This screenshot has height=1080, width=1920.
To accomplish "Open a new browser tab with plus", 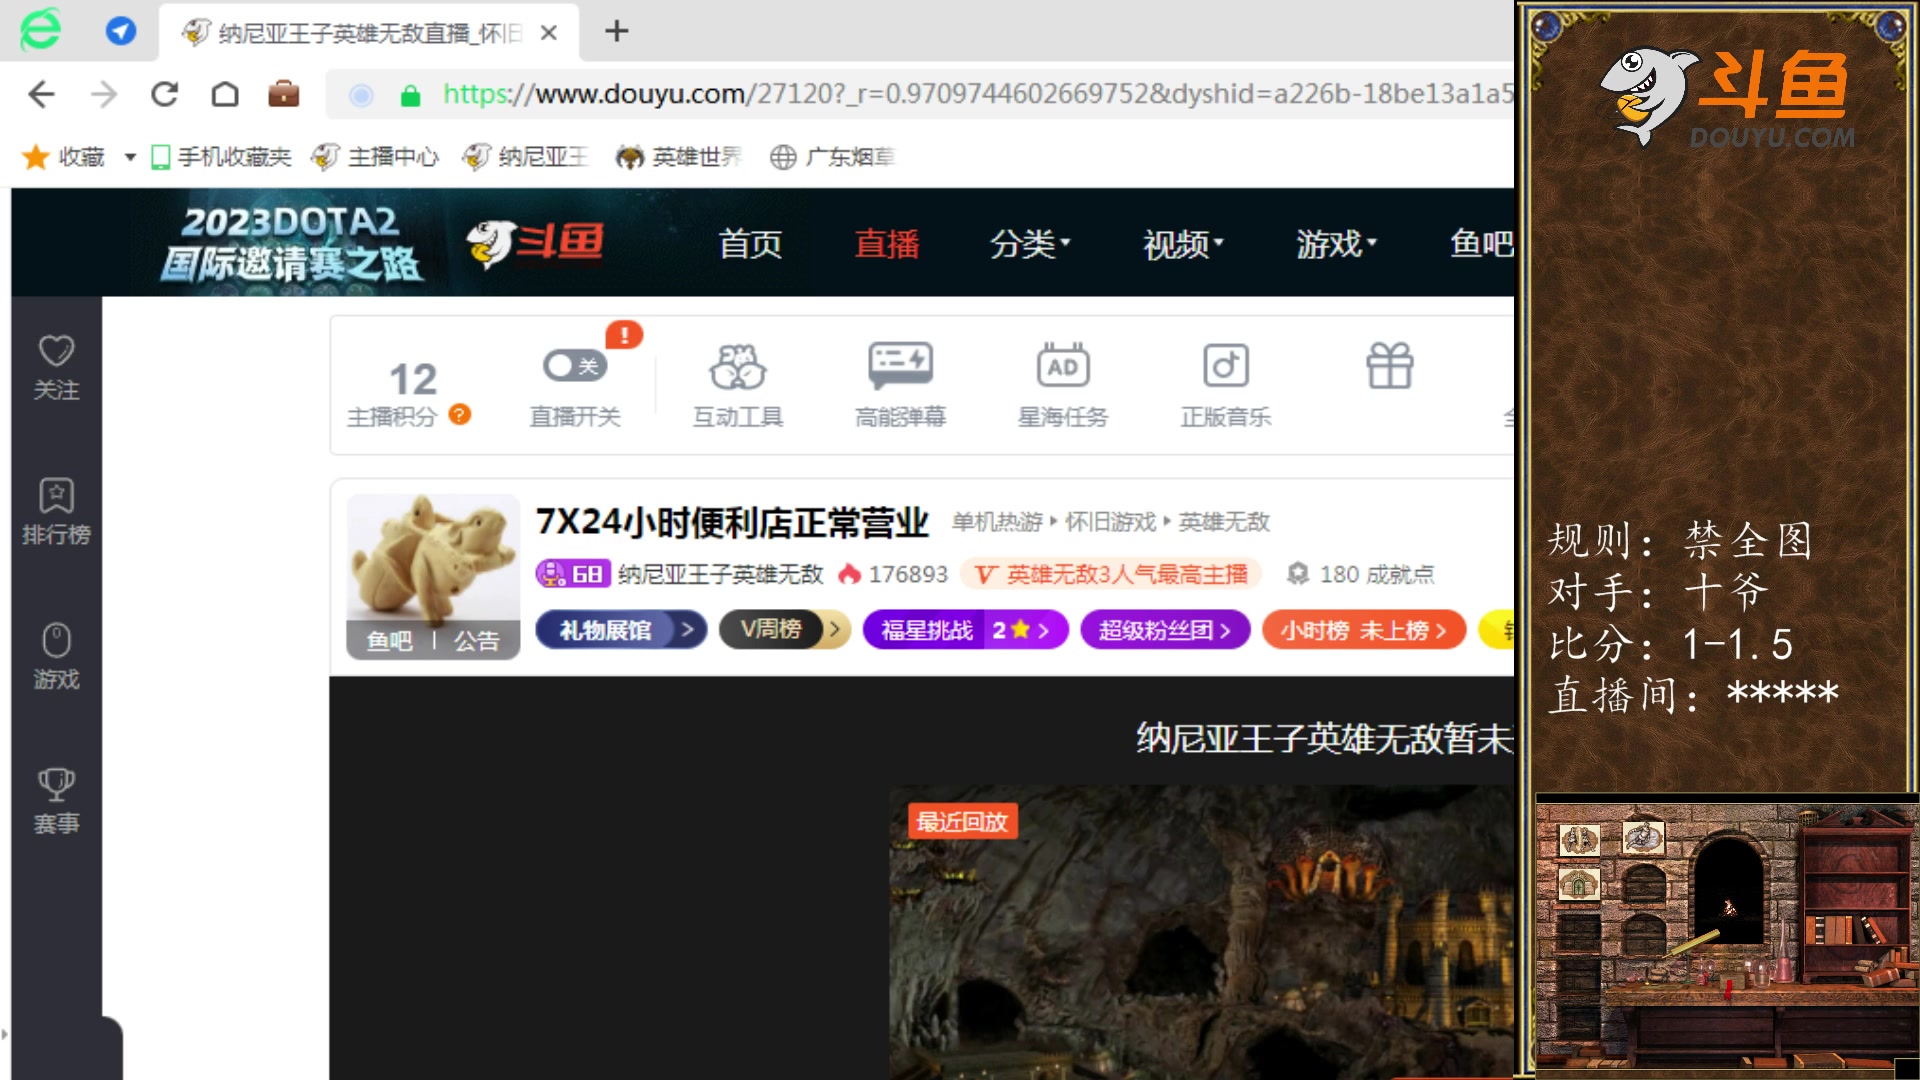I will 617,31.
